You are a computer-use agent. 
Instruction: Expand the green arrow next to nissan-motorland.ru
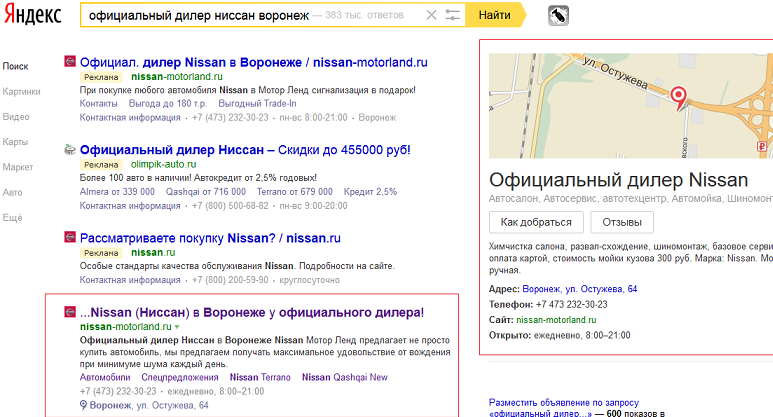click(x=176, y=327)
